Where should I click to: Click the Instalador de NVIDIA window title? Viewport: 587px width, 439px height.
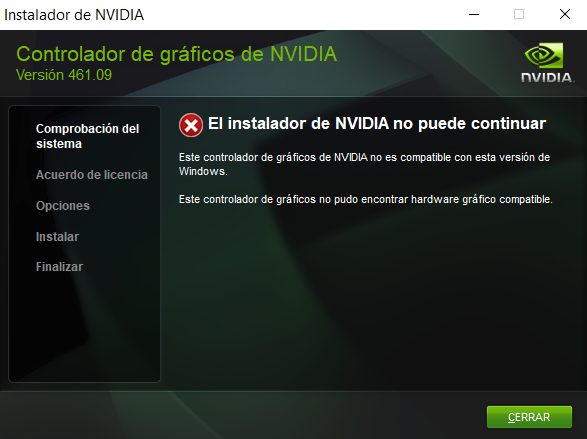click(74, 15)
